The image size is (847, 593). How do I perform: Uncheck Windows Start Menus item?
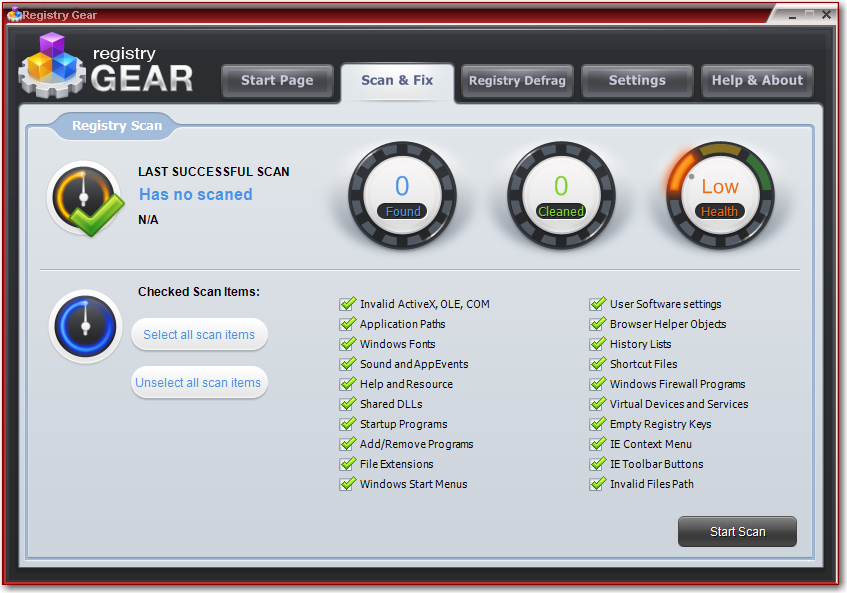[x=348, y=484]
